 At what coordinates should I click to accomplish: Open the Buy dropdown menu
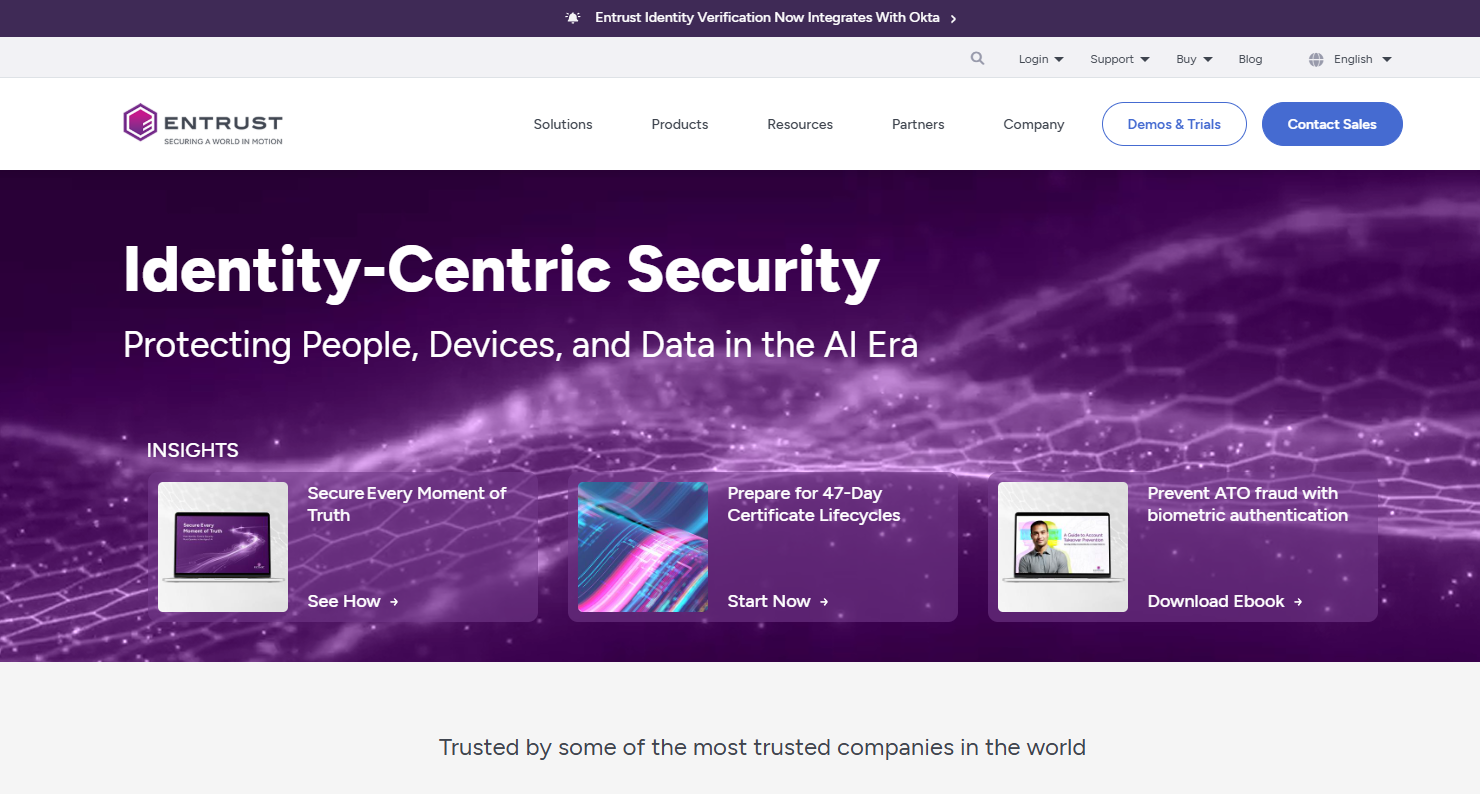point(1194,60)
